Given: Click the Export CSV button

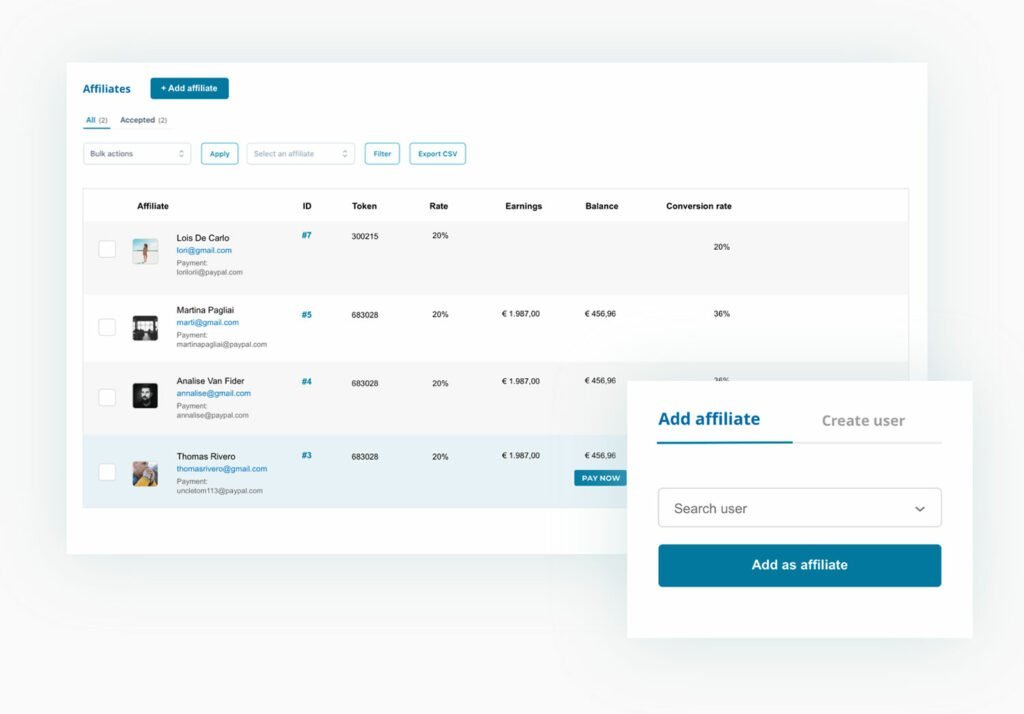Looking at the screenshot, I should tap(437, 153).
